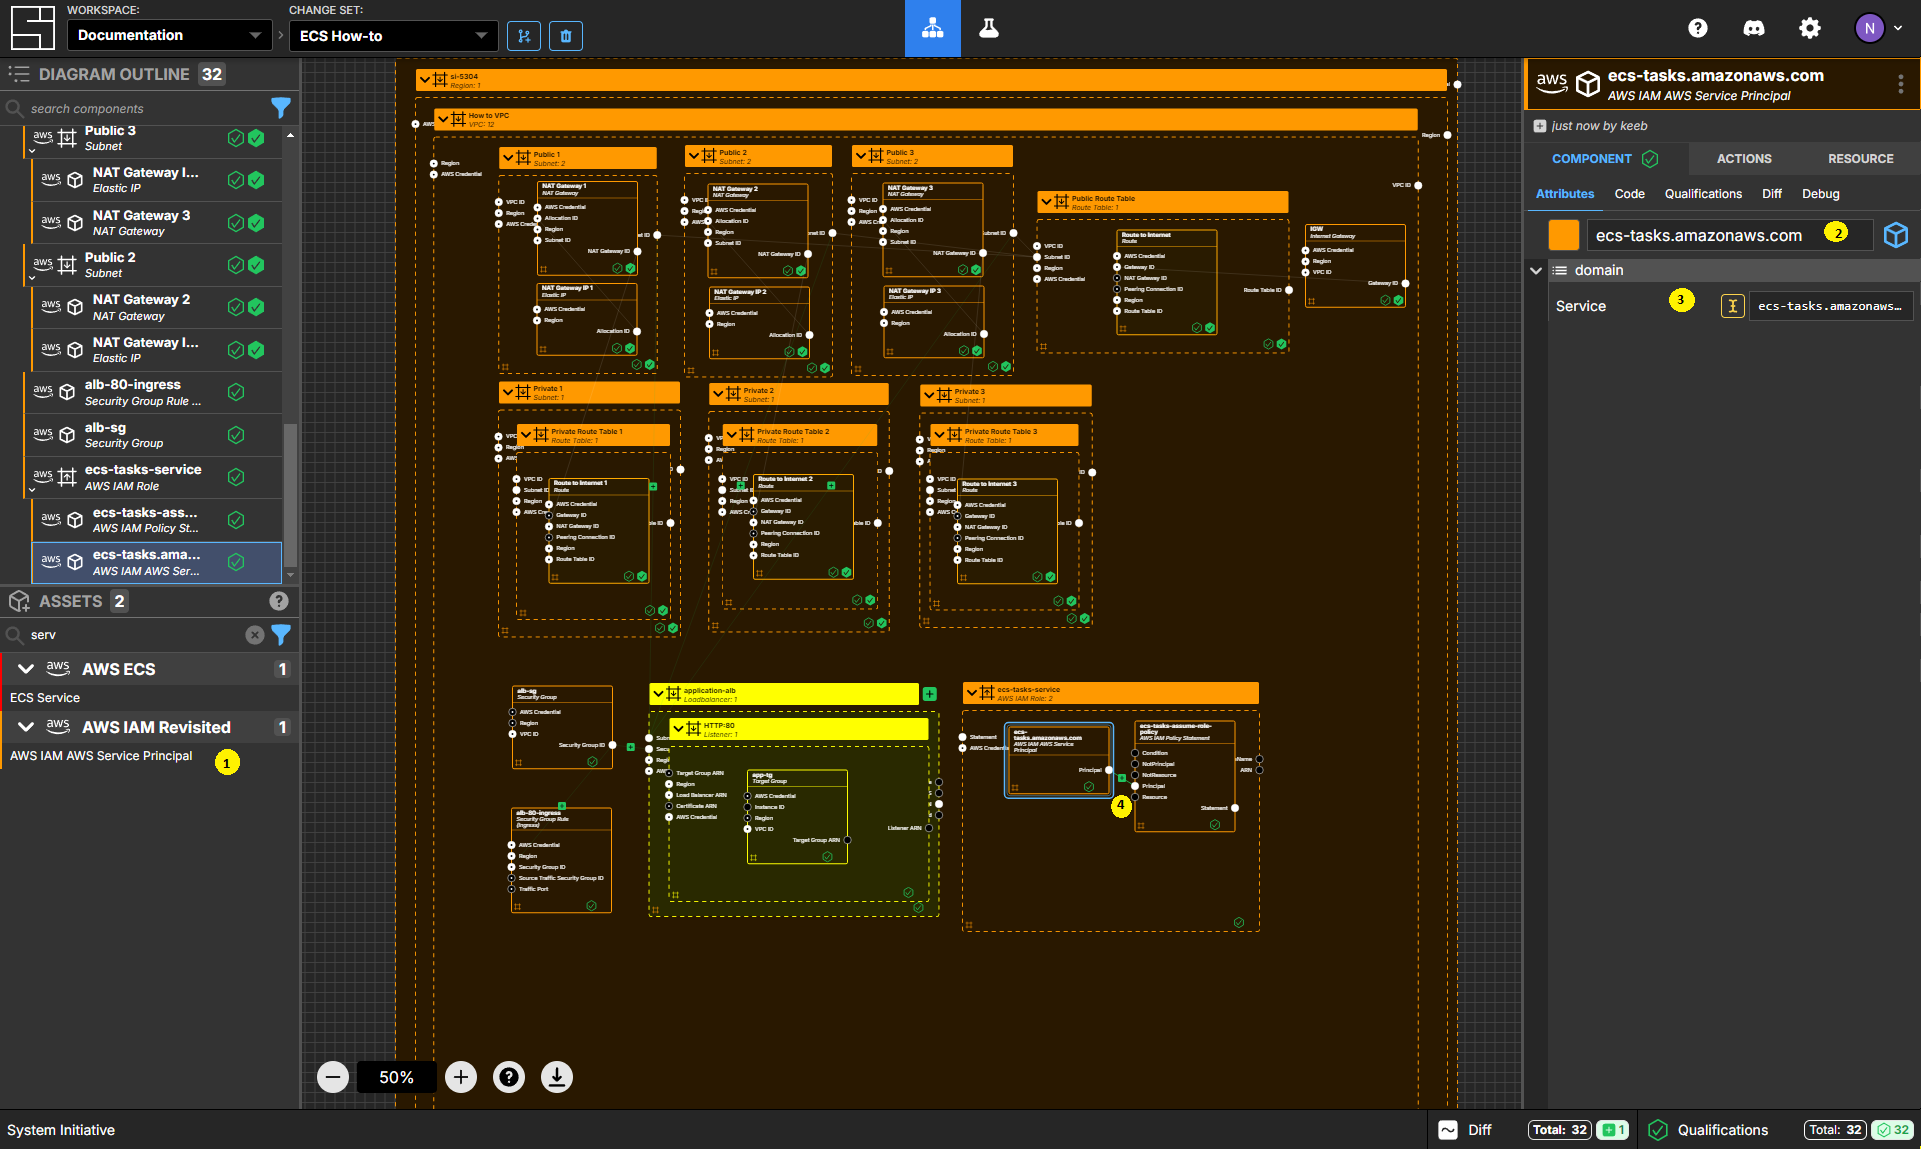This screenshot has width=1921, height=1149.
Task: Click the merge change set icon
Action: point(524,36)
